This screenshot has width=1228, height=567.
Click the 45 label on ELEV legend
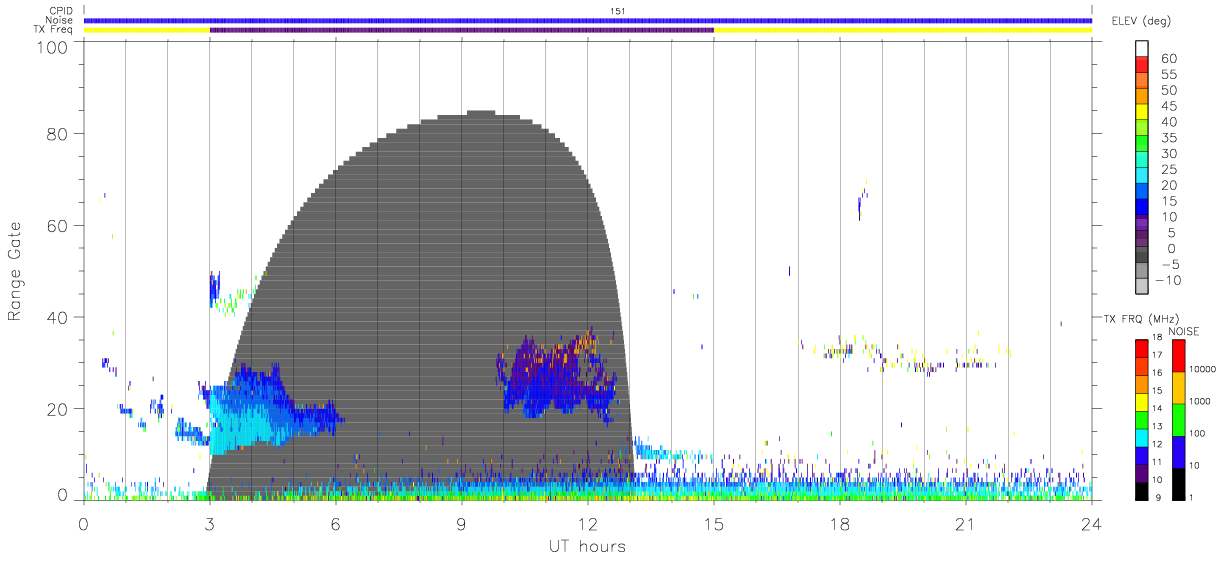[x=1168, y=106]
